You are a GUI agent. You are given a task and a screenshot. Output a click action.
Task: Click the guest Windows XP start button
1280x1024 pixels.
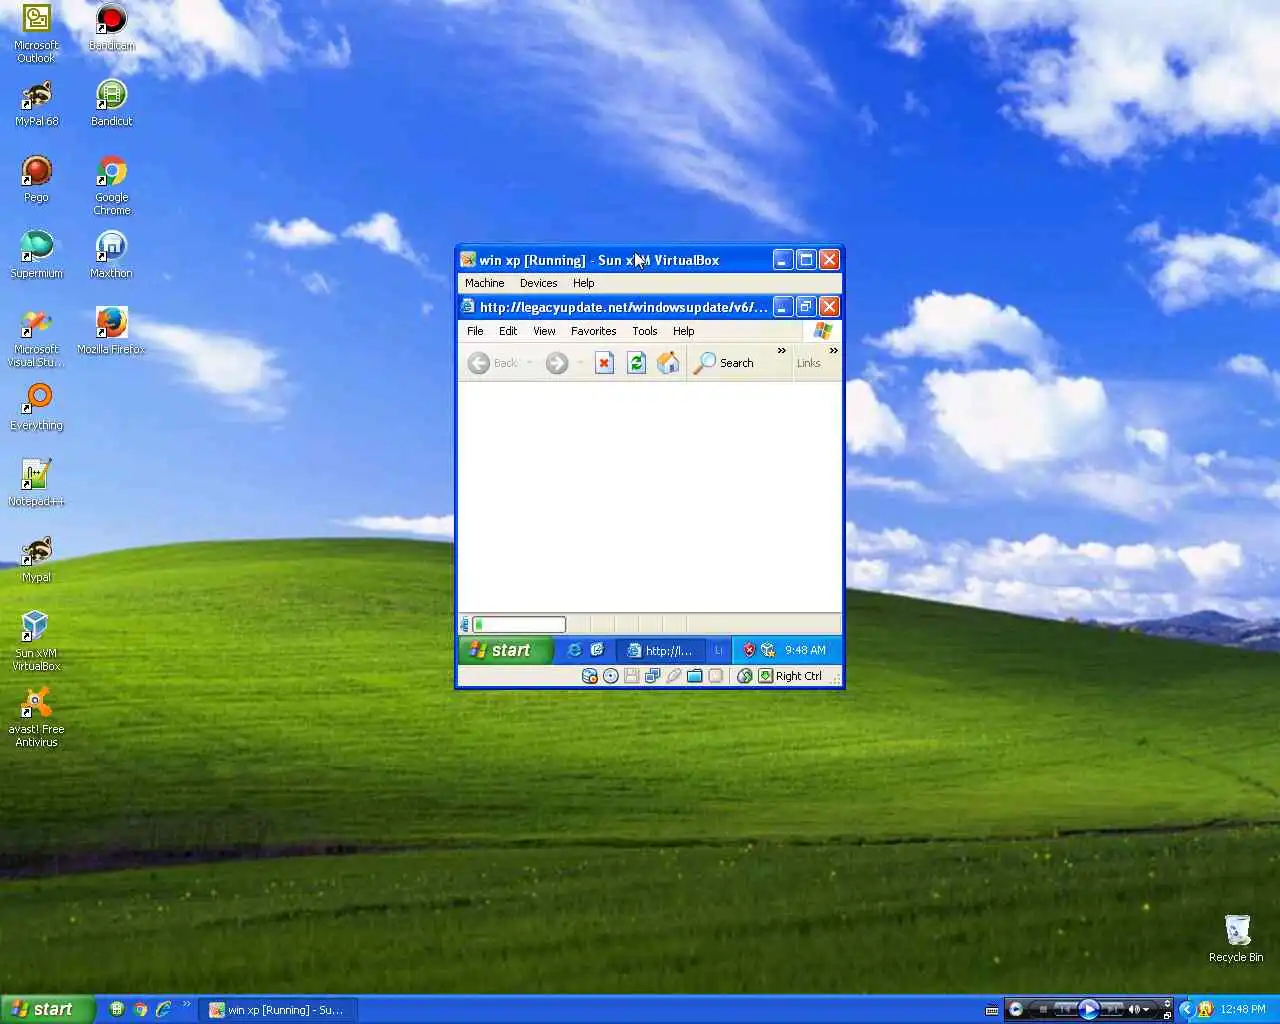tap(505, 650)
